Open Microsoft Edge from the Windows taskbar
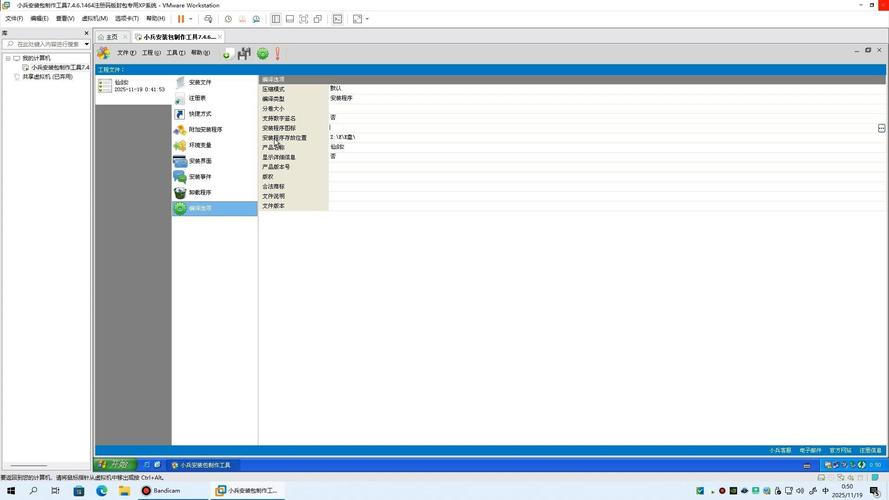The image size is (889, 500). pyautogui.click(x=101, y=490)
